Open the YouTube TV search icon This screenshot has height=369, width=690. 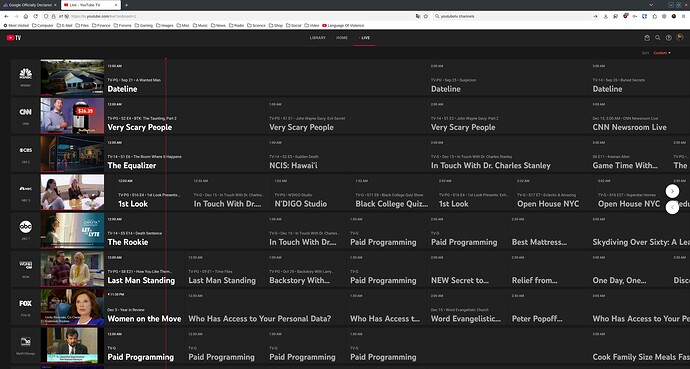tap(657, 38)
